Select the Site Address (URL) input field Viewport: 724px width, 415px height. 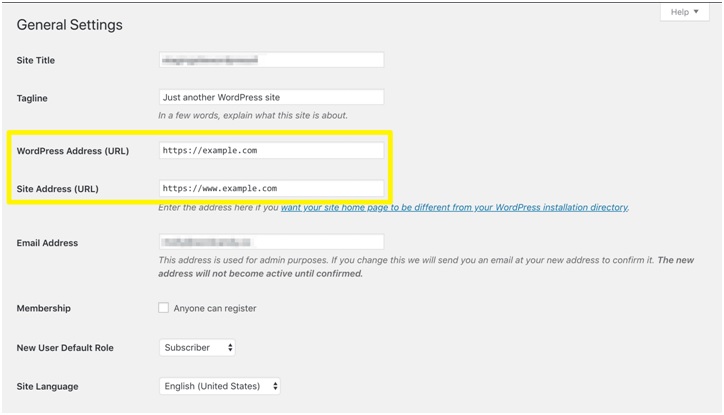pyautogui.click(x=271, y=188)
